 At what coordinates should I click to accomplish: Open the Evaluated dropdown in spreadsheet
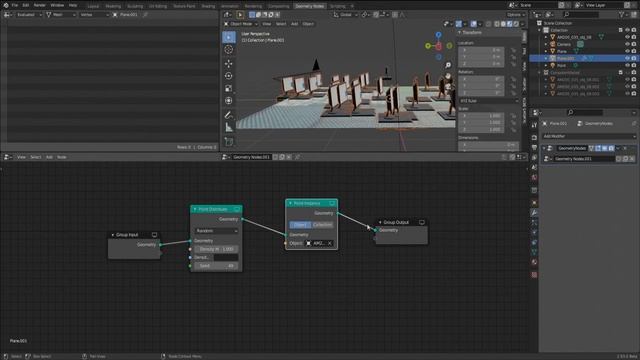[x=28, y=15]
